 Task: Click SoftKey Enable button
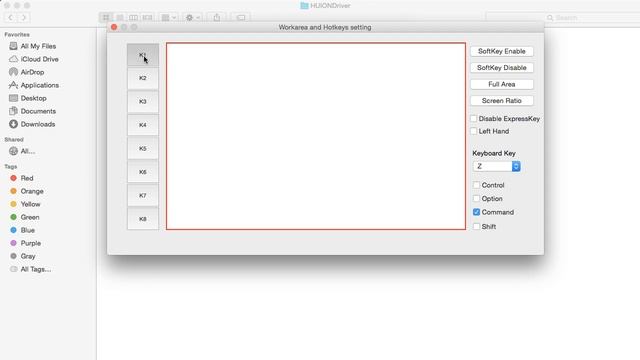click(502, 51)
